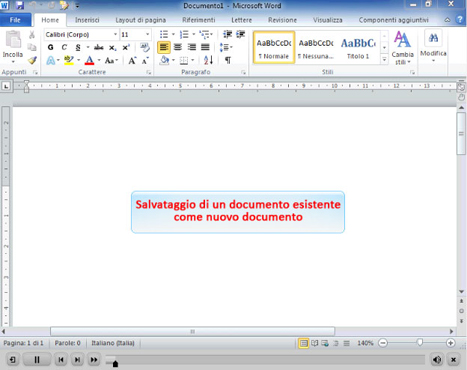The height and width of the screenshot is (370, 467).
Task: Click zoom out minus button
Action: 383,343
